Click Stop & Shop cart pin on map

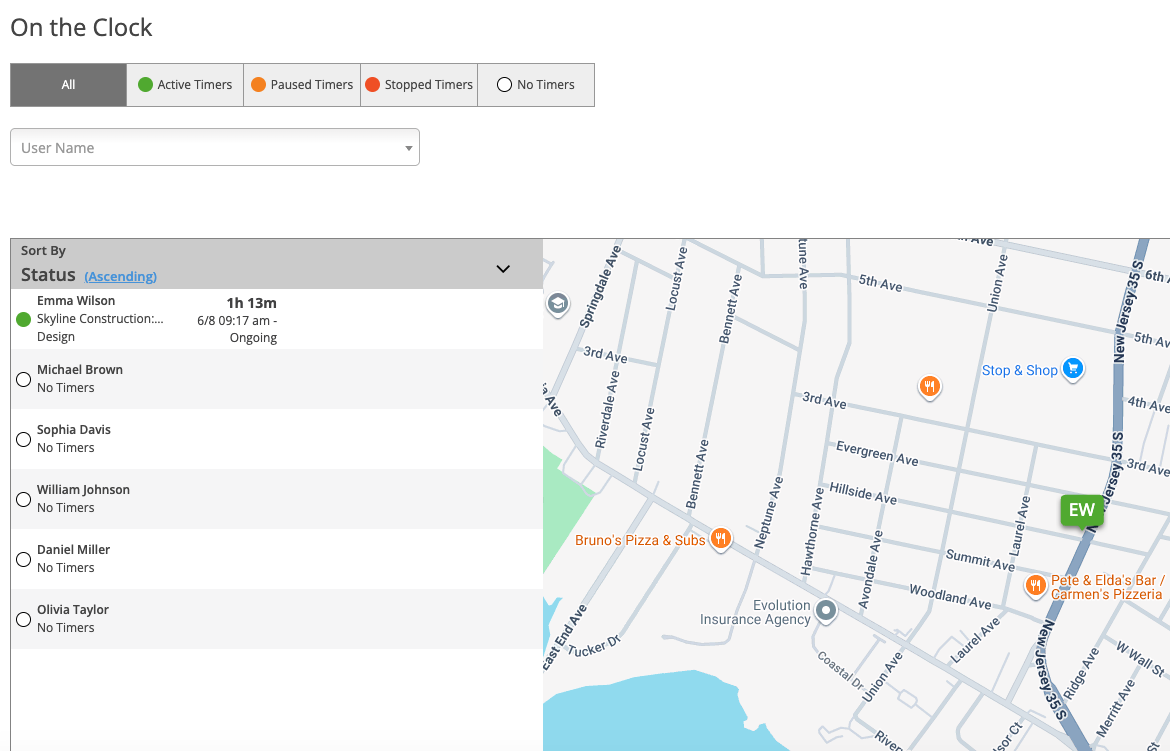coord(1073,368)
